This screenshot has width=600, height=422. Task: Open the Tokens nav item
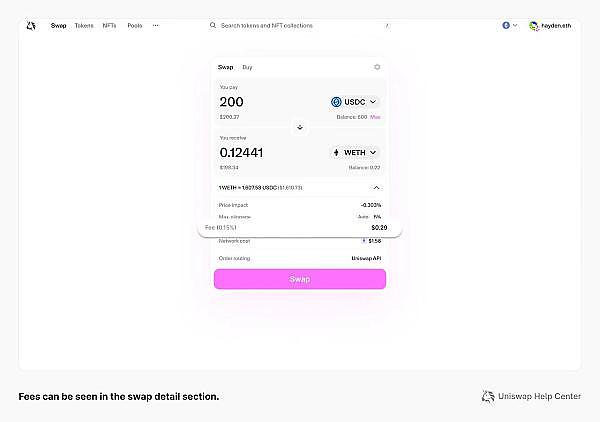click(84, 25)
